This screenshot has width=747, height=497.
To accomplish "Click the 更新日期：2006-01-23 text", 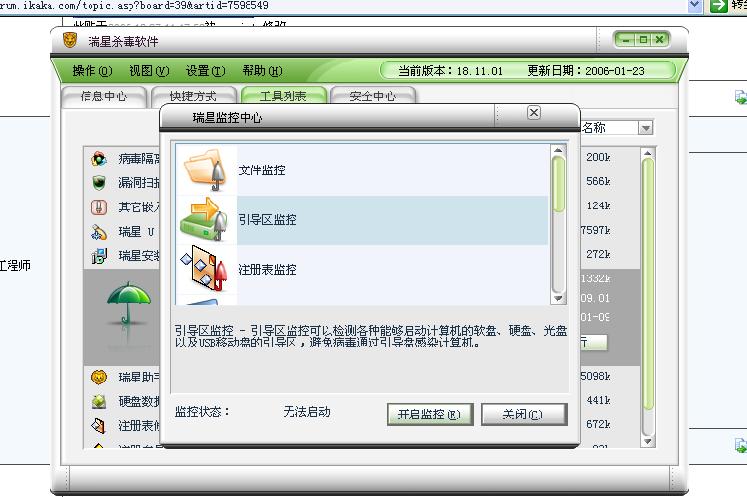I will (x=585, y=71).
